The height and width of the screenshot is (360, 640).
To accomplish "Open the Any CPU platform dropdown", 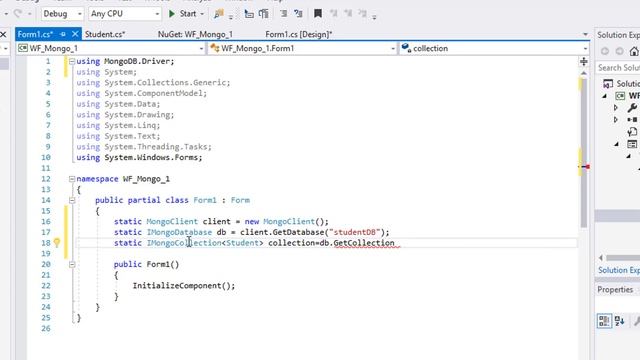I will tap(124, 14).
